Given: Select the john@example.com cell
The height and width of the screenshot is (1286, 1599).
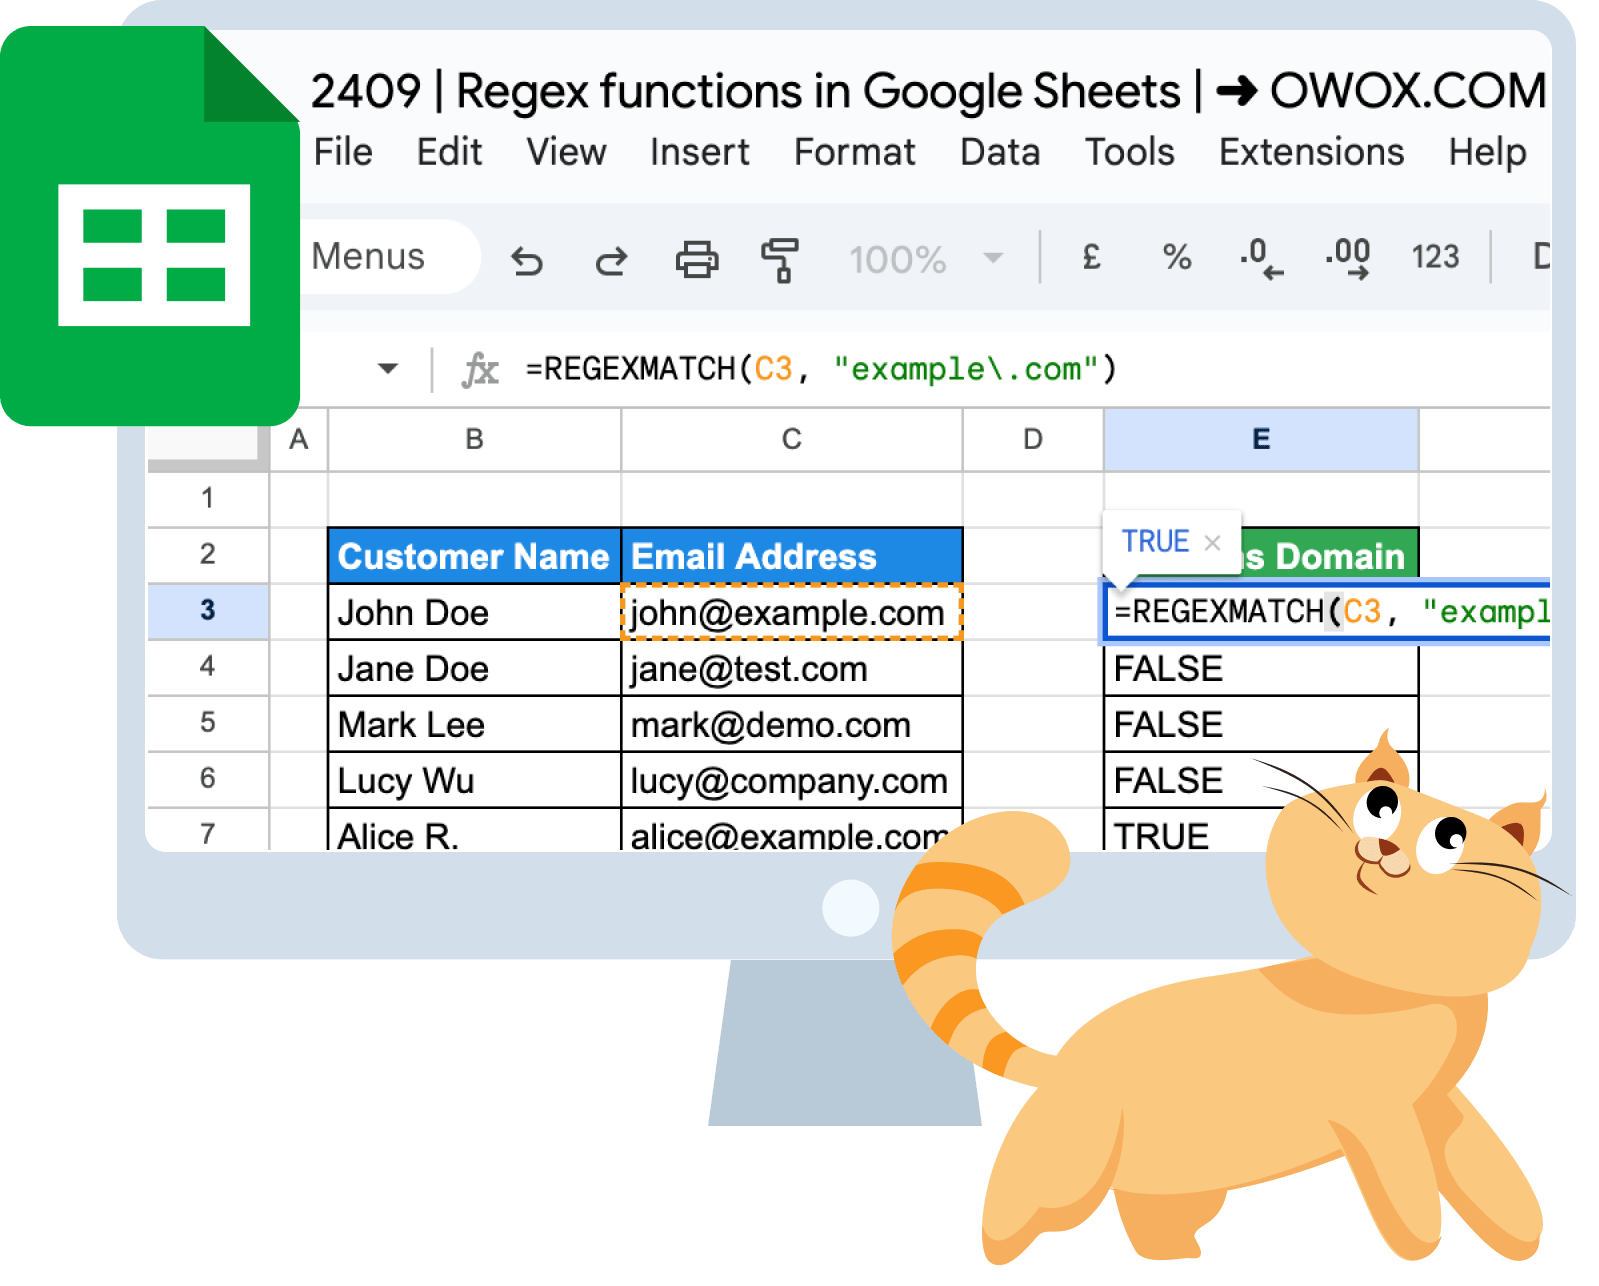Looking at the screenshot, I should click(x=791, y=612).
